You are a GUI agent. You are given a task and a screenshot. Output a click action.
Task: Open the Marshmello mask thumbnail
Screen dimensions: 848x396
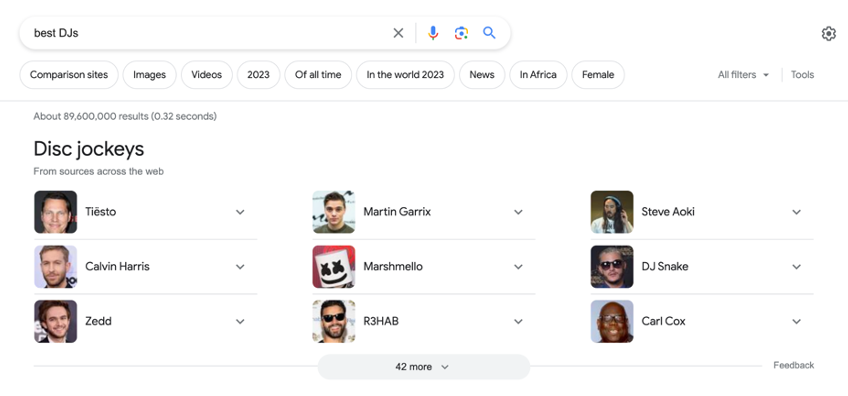334,267
